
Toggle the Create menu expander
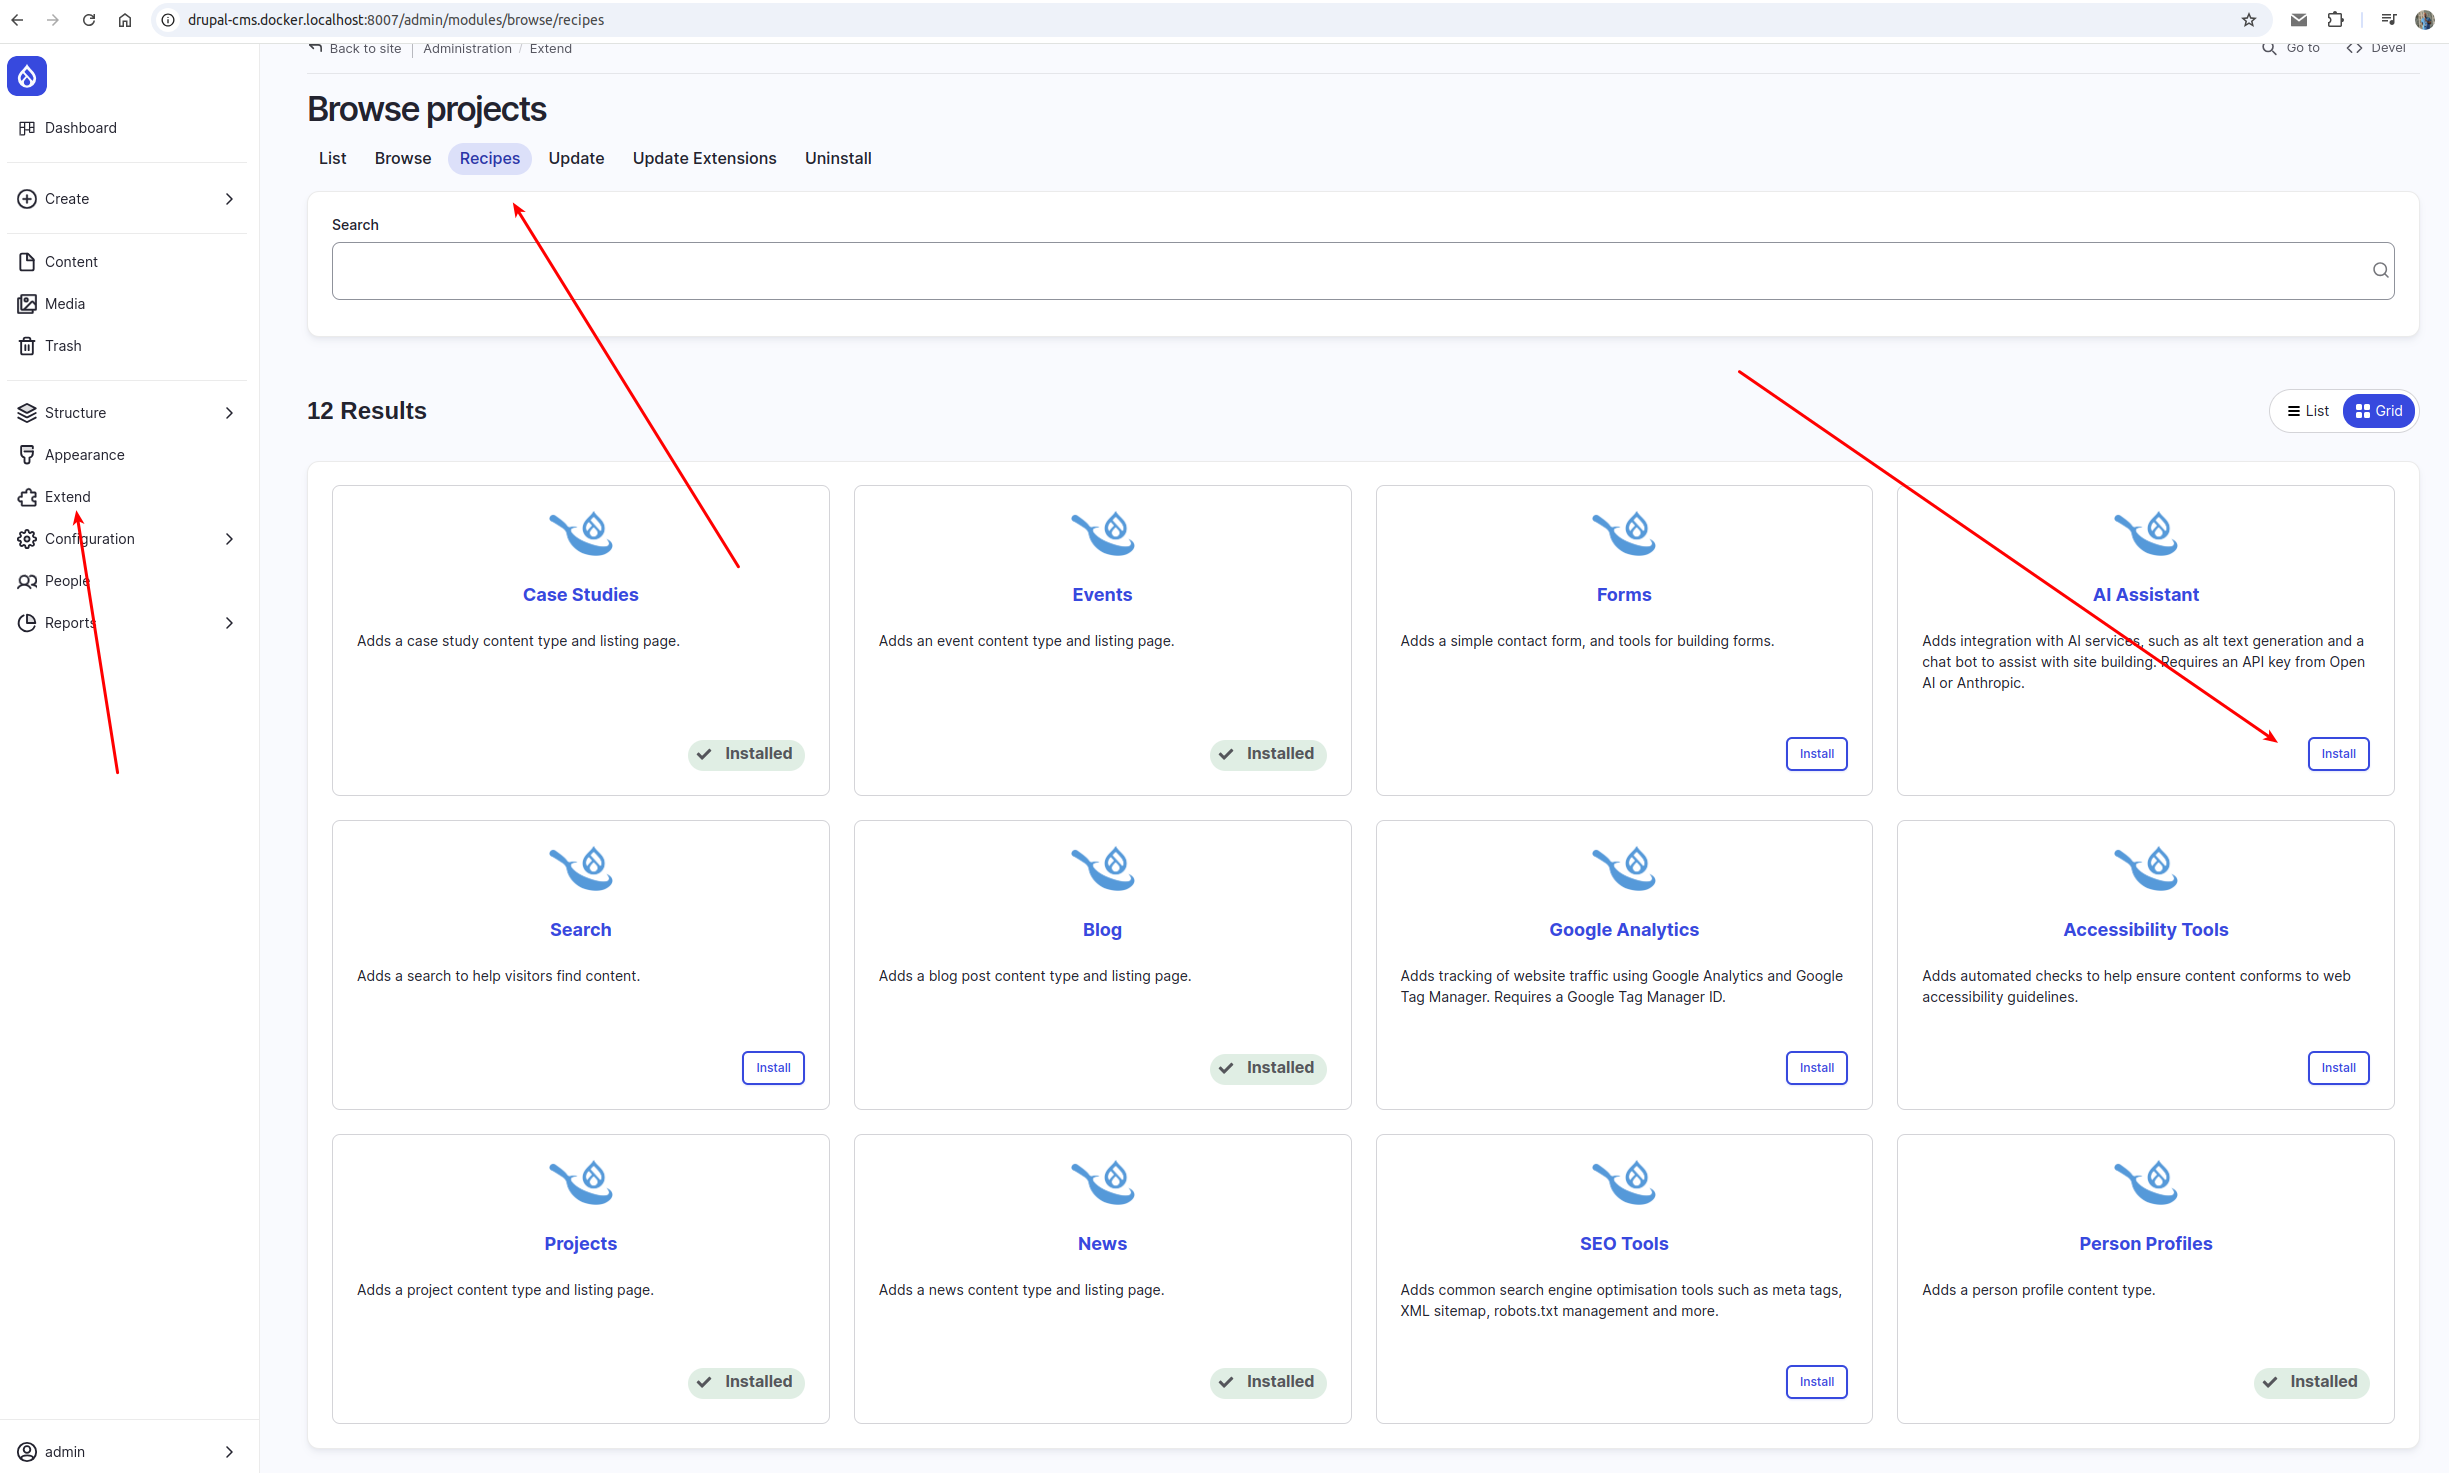click(x=229, y=198)
